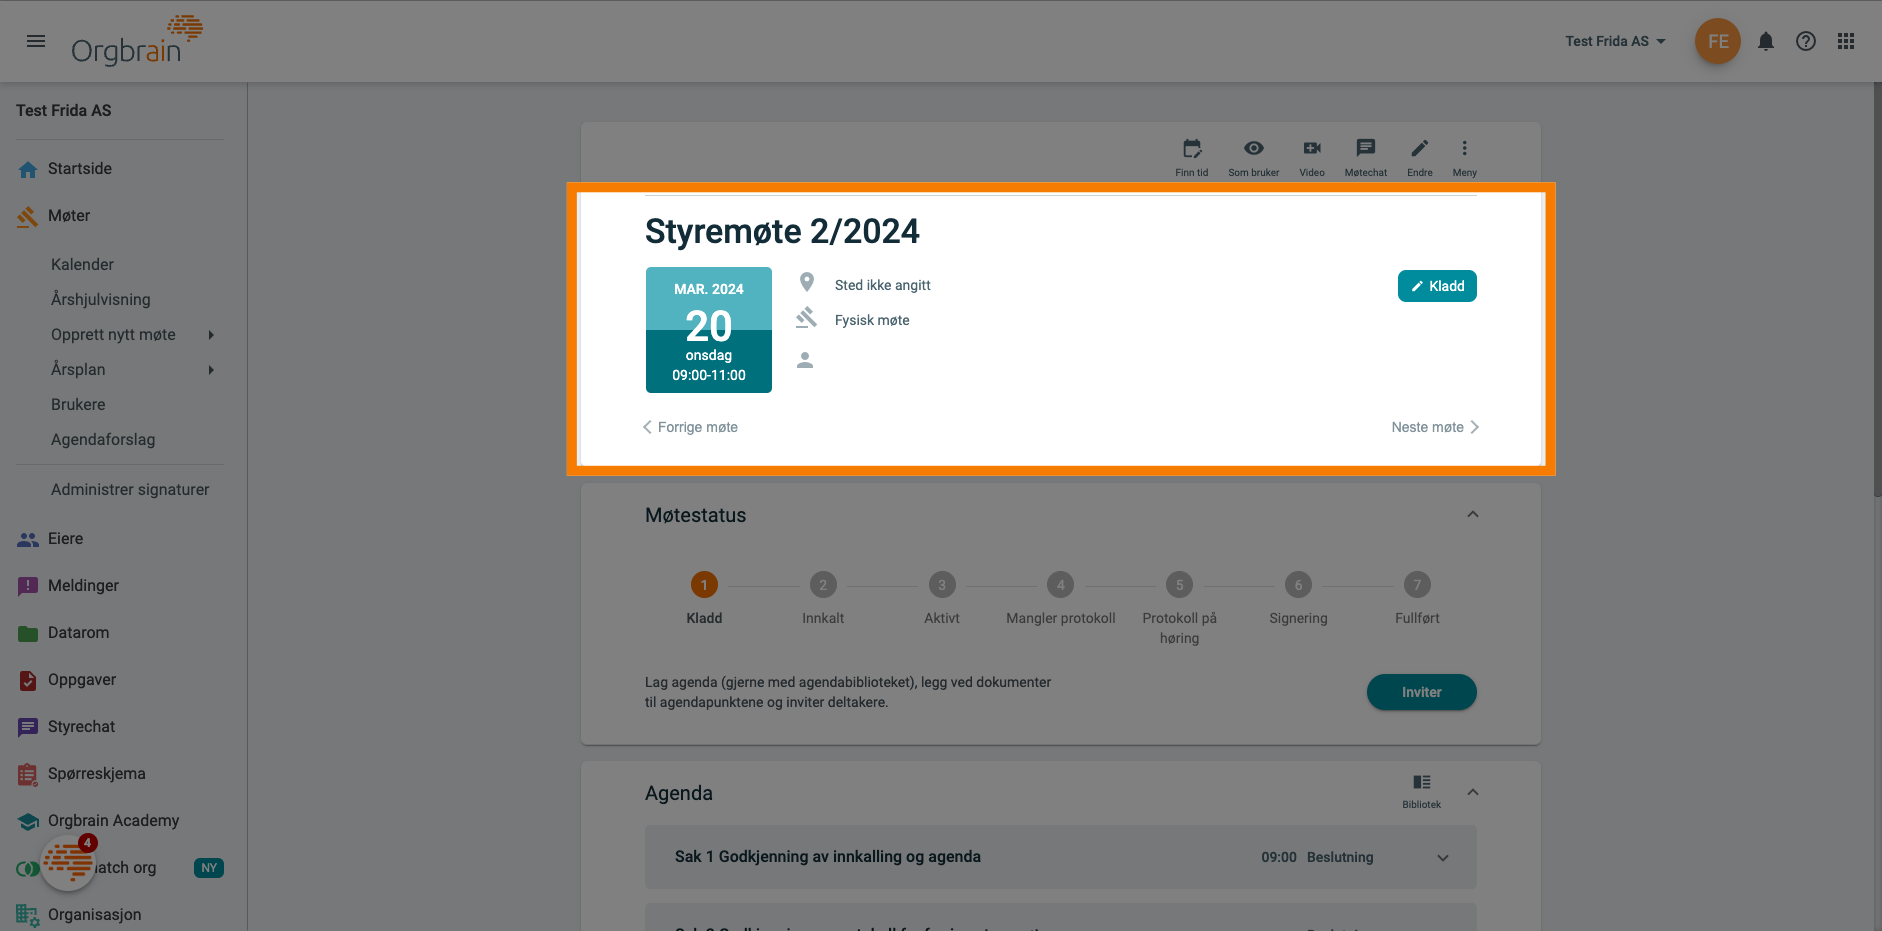This screenshot has height=931, width=1882.
Task: Open the apps grid launcher
Action: point(1846,41)
